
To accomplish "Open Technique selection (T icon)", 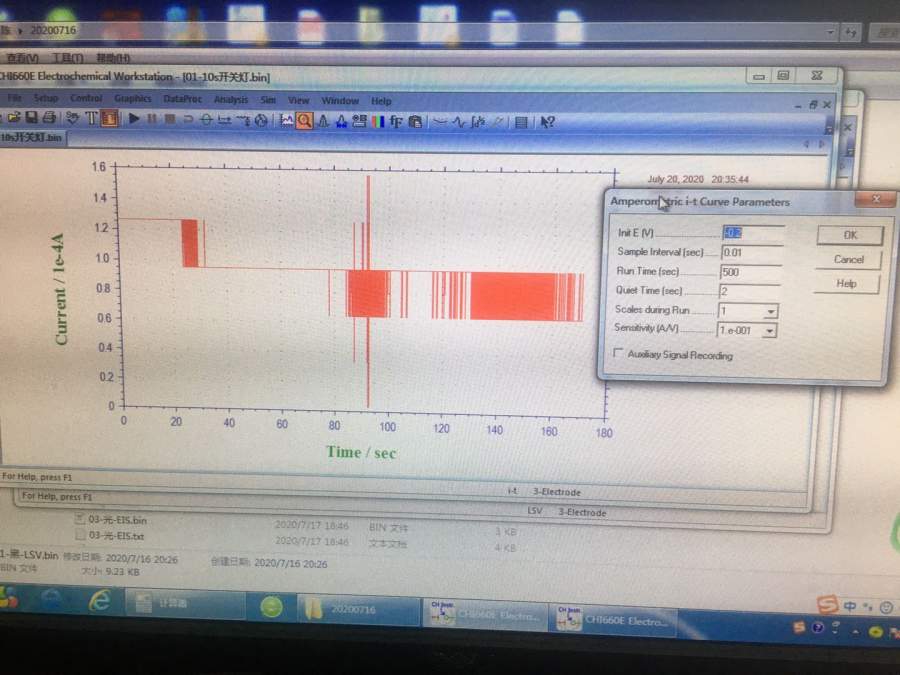I will pyautogui.click(x=91, y=118).
